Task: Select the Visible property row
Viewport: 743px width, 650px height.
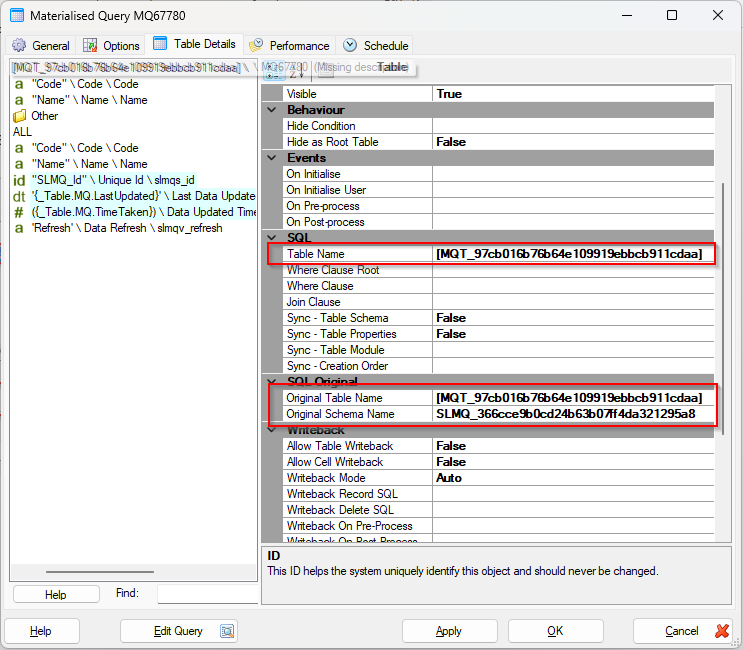Action: [x=499, y=94]
